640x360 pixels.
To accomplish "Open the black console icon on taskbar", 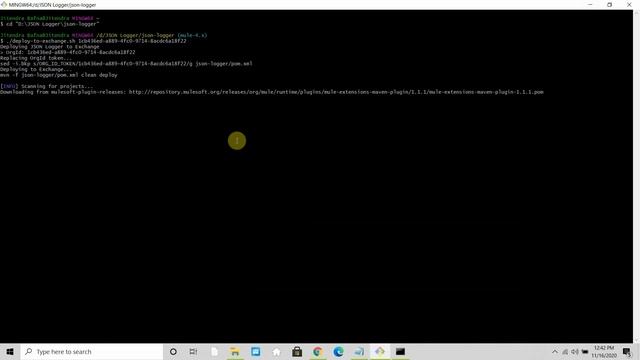I will 400,351.
